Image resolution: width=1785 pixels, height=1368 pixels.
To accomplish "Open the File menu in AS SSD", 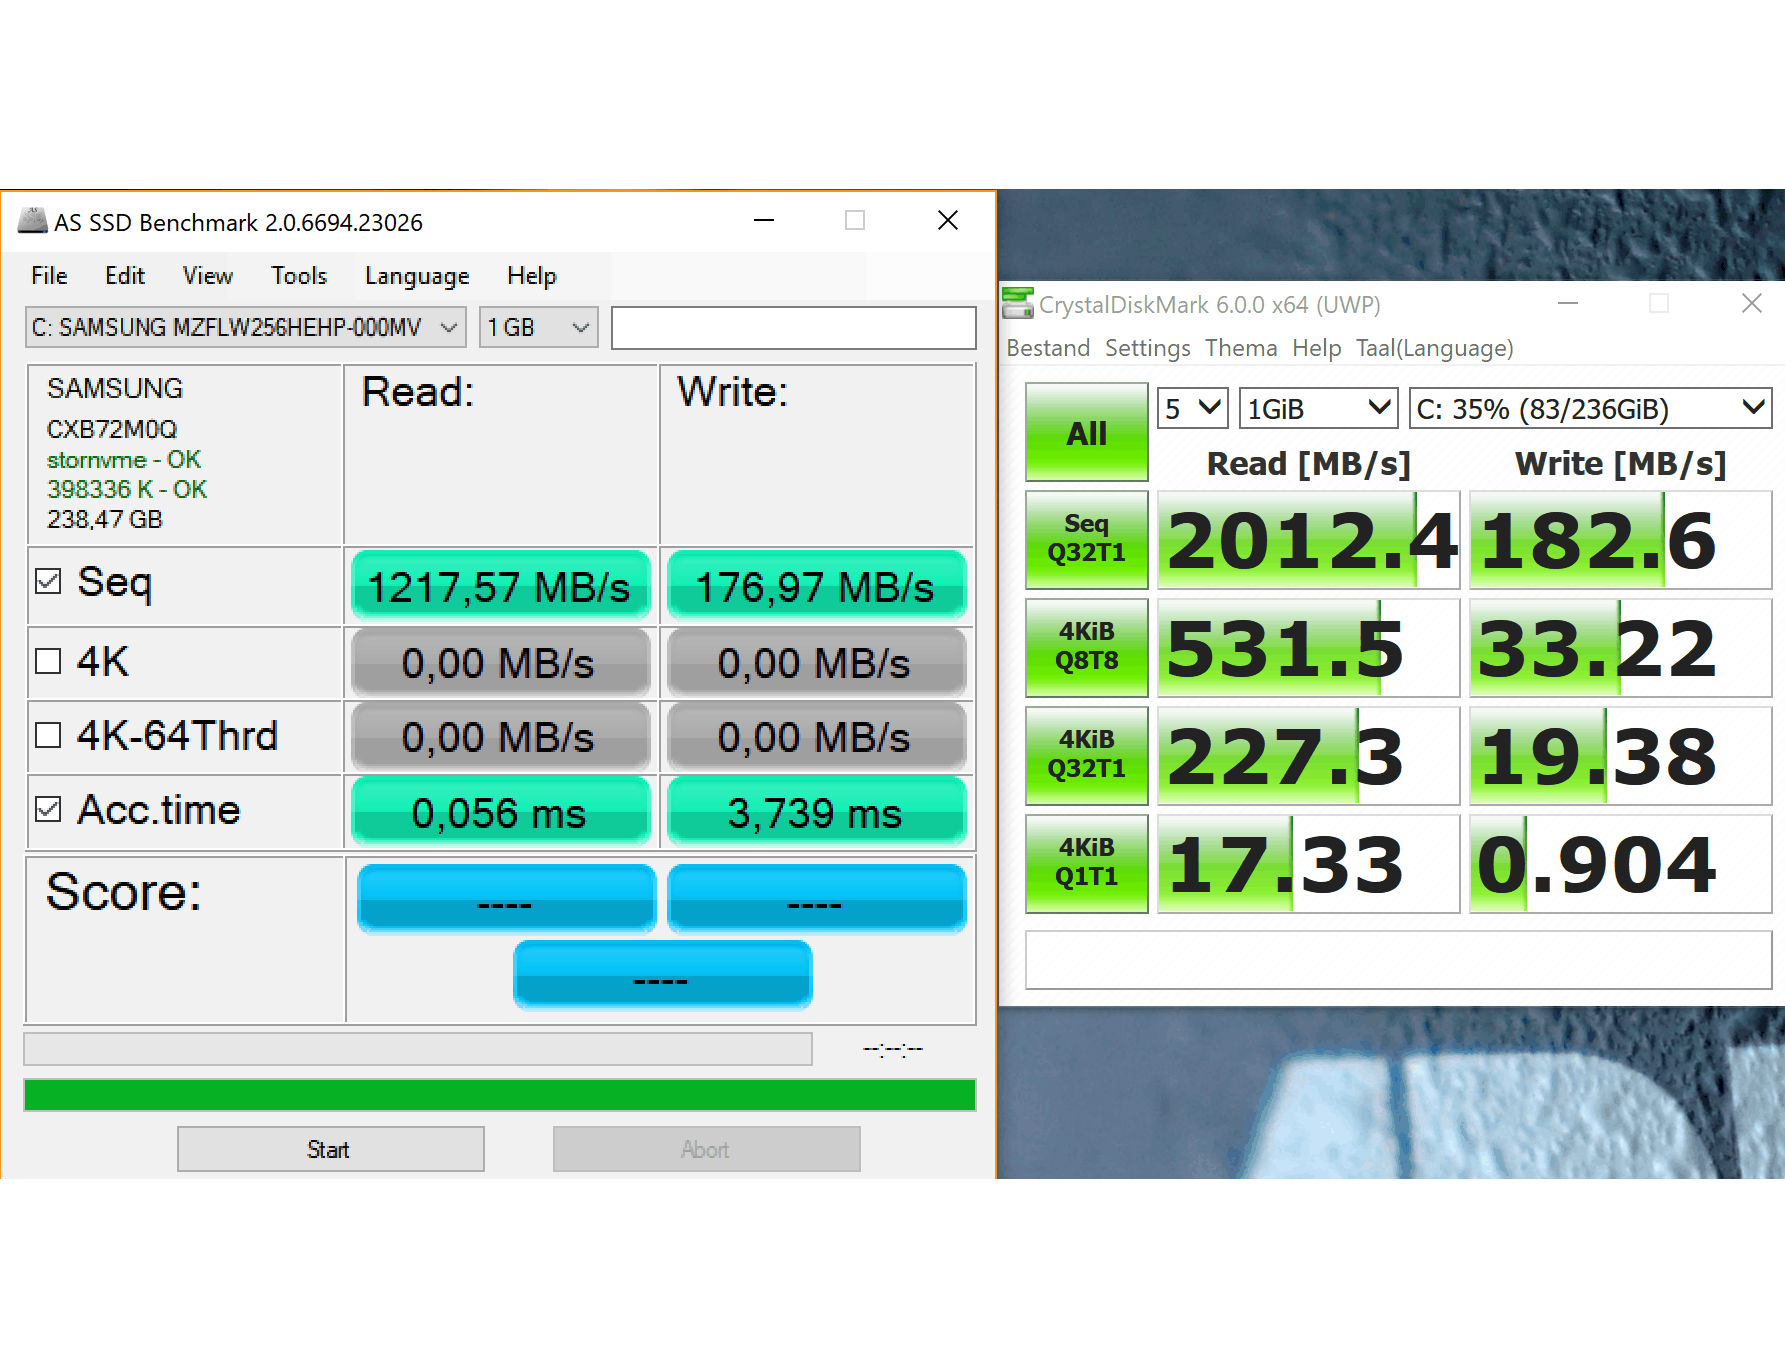I will 49,276.
